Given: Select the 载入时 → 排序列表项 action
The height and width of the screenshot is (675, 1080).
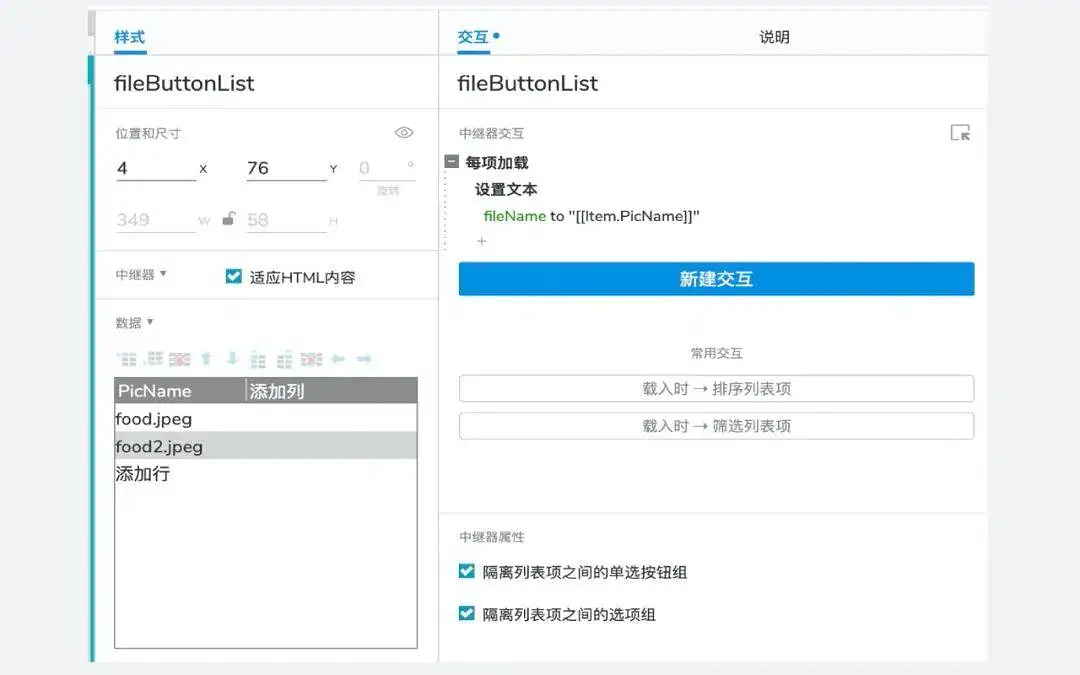Looking at the screenshot, I should pyautogui.click(x=715, y=388).
